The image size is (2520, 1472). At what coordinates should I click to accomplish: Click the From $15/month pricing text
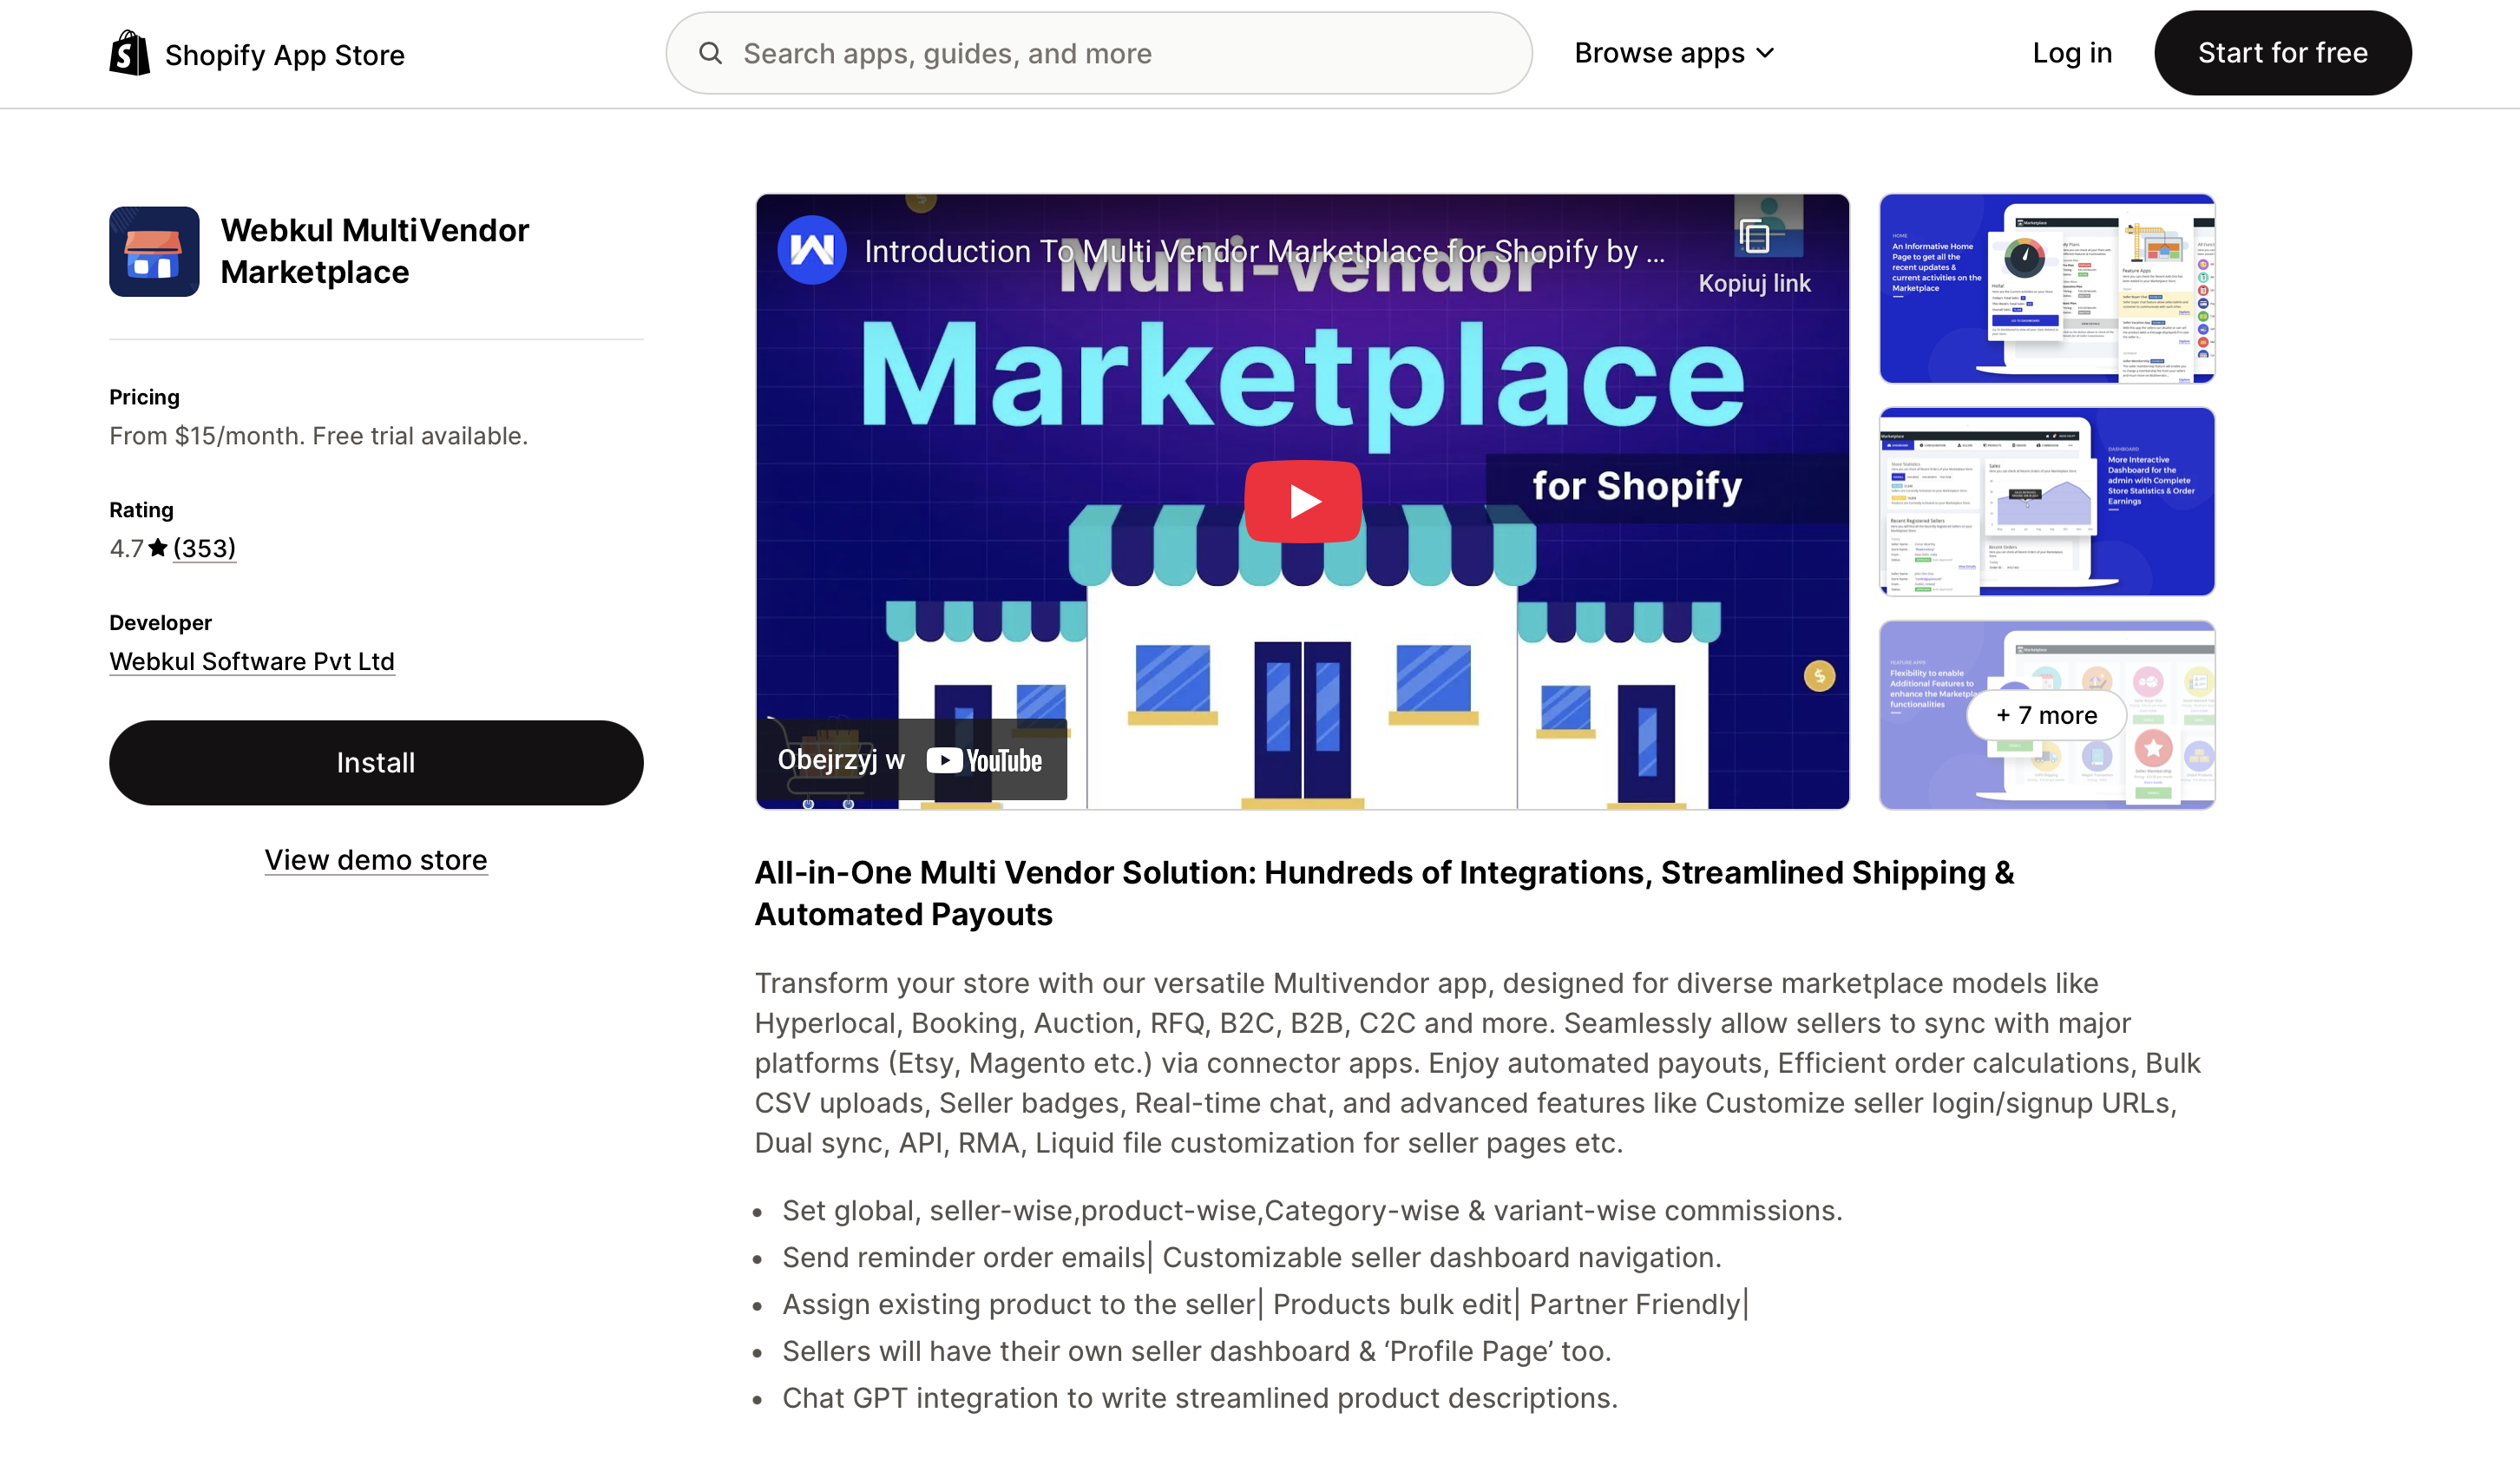[x=319, y=436]
